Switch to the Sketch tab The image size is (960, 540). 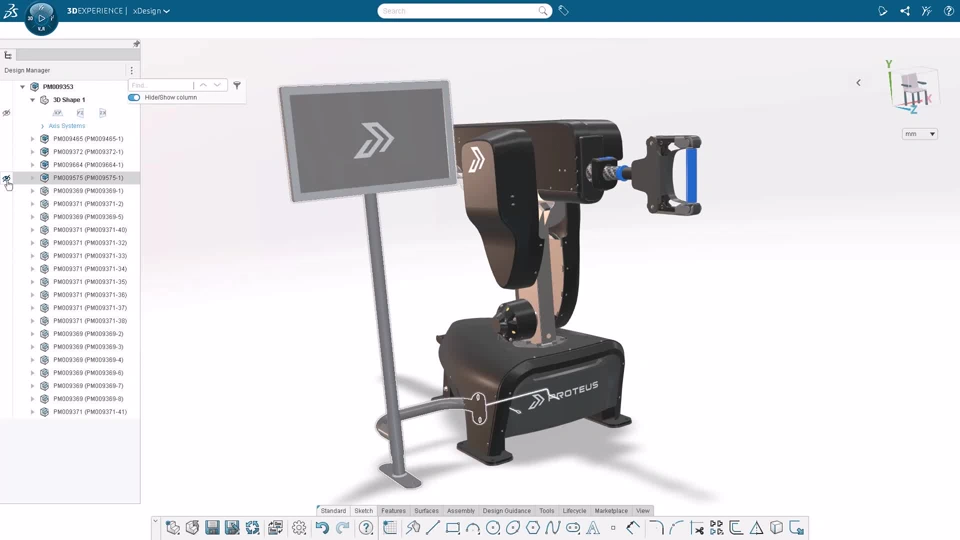coord(364,511)
